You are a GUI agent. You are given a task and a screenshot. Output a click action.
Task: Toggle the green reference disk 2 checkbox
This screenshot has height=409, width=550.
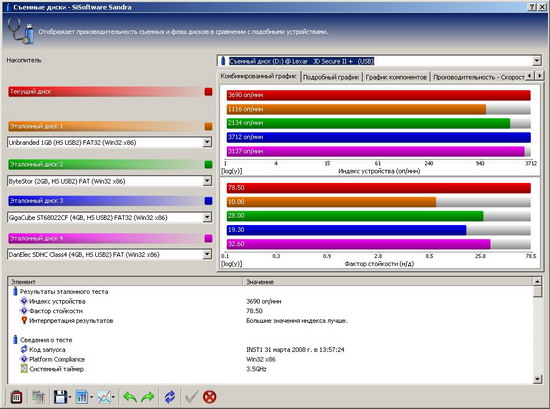[x=208, y=164]
